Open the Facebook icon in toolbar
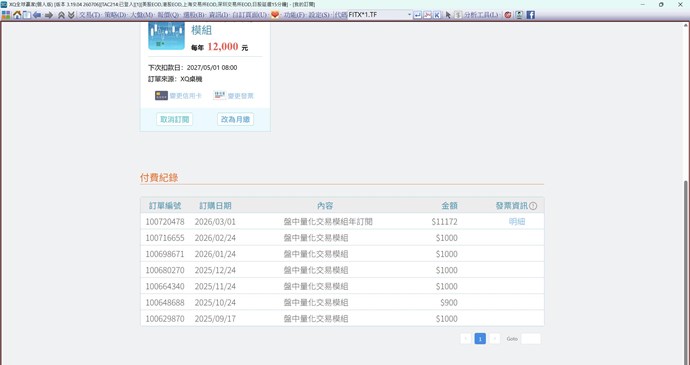The height and width of the screenshot is (365, 690). click(531, 15)
